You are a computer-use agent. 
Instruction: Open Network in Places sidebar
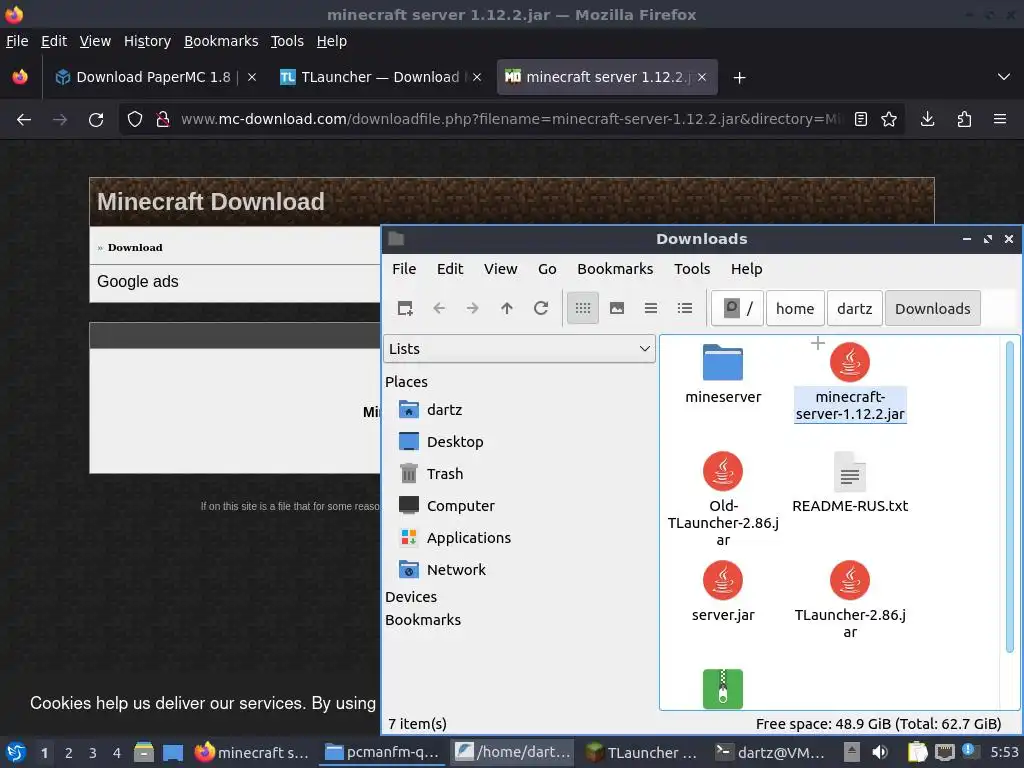(x=443, y=570)
